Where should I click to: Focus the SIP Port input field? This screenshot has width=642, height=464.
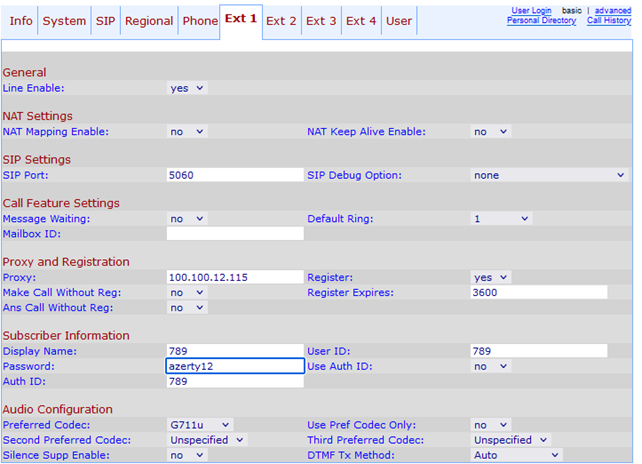[x=235, y=175]
